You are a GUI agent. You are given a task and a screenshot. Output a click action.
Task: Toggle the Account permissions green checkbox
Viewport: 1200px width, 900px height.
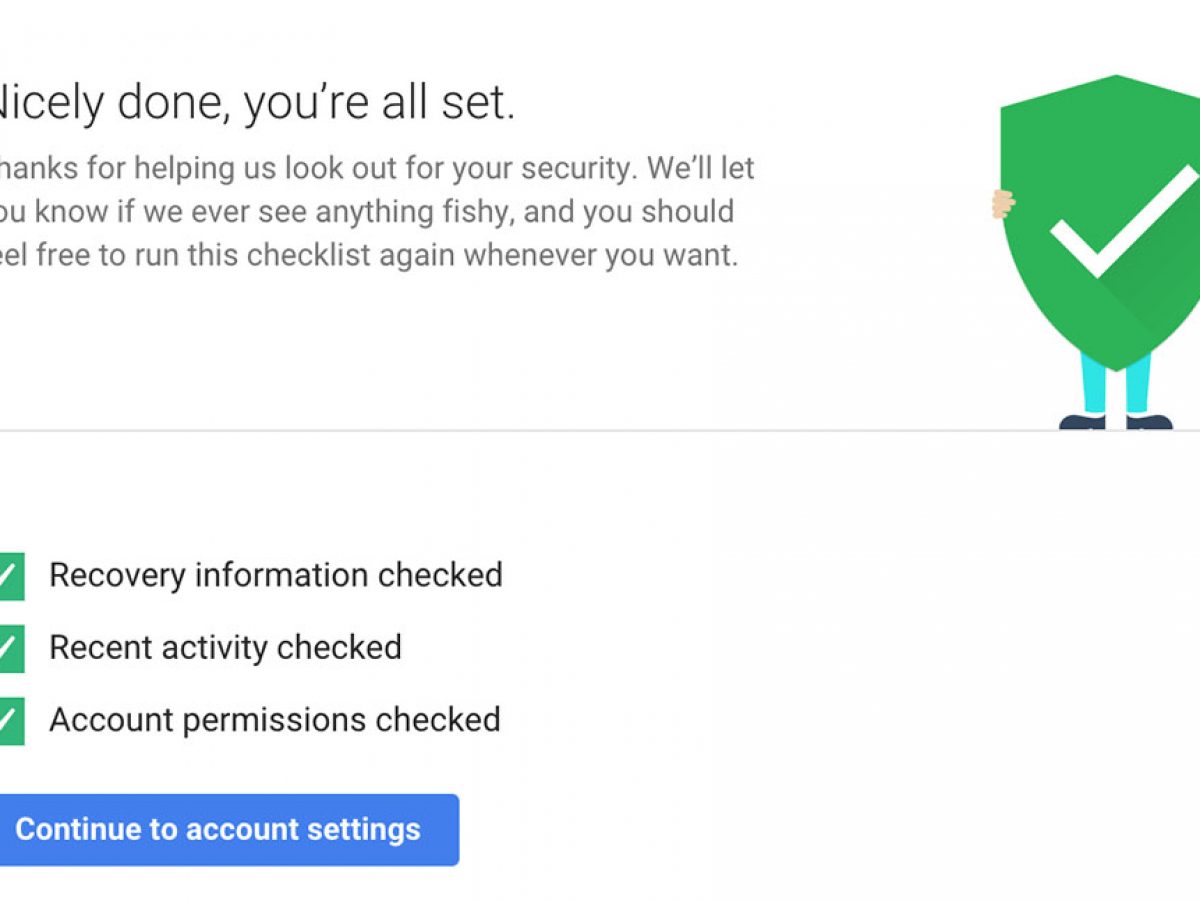10,720
